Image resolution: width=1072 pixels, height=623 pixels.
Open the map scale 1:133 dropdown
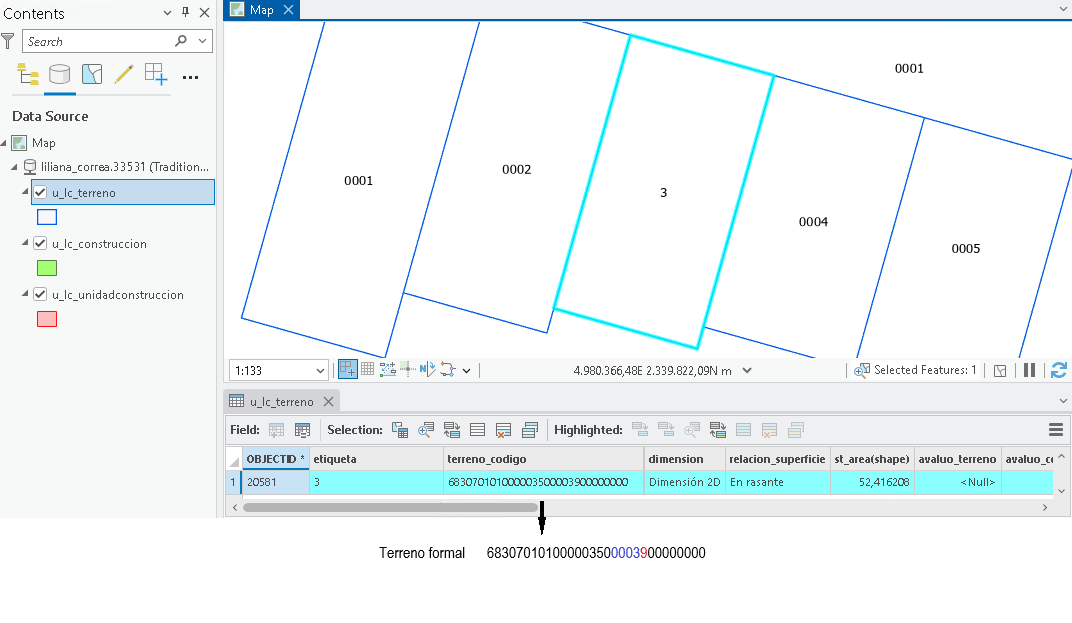tap(320, 371)
